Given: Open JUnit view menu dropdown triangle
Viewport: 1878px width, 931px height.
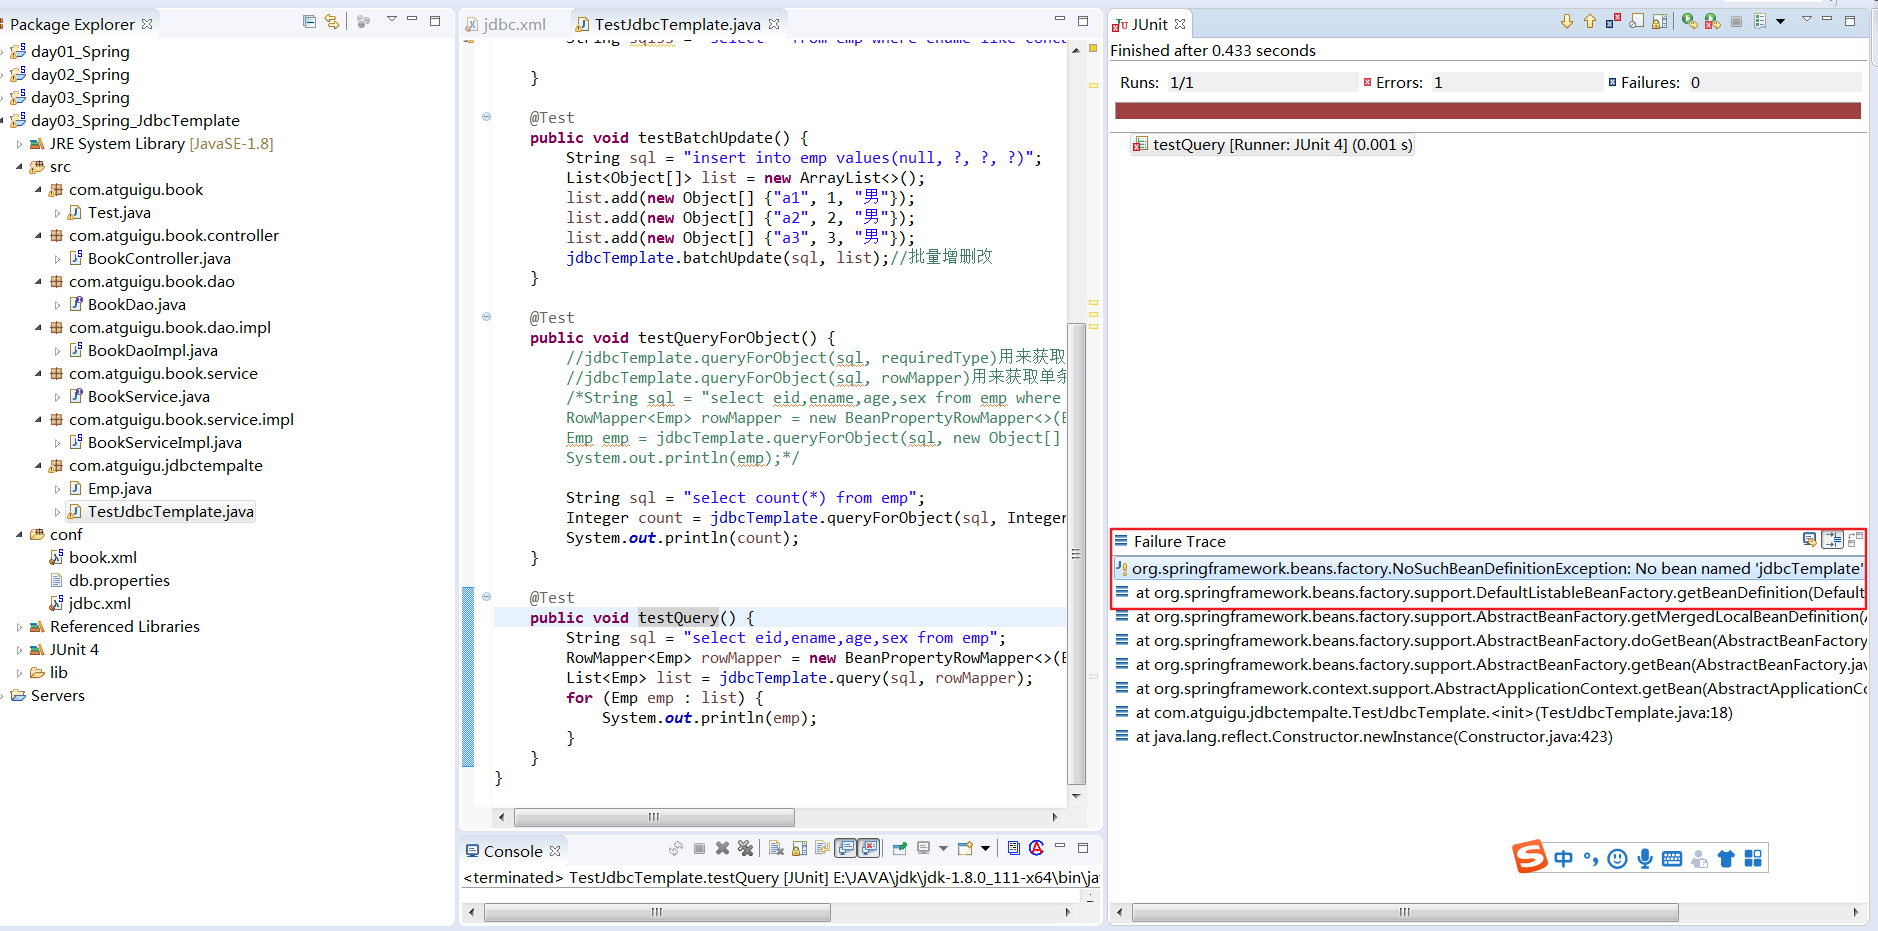Looking at the screenshot, I should 1806,20.
